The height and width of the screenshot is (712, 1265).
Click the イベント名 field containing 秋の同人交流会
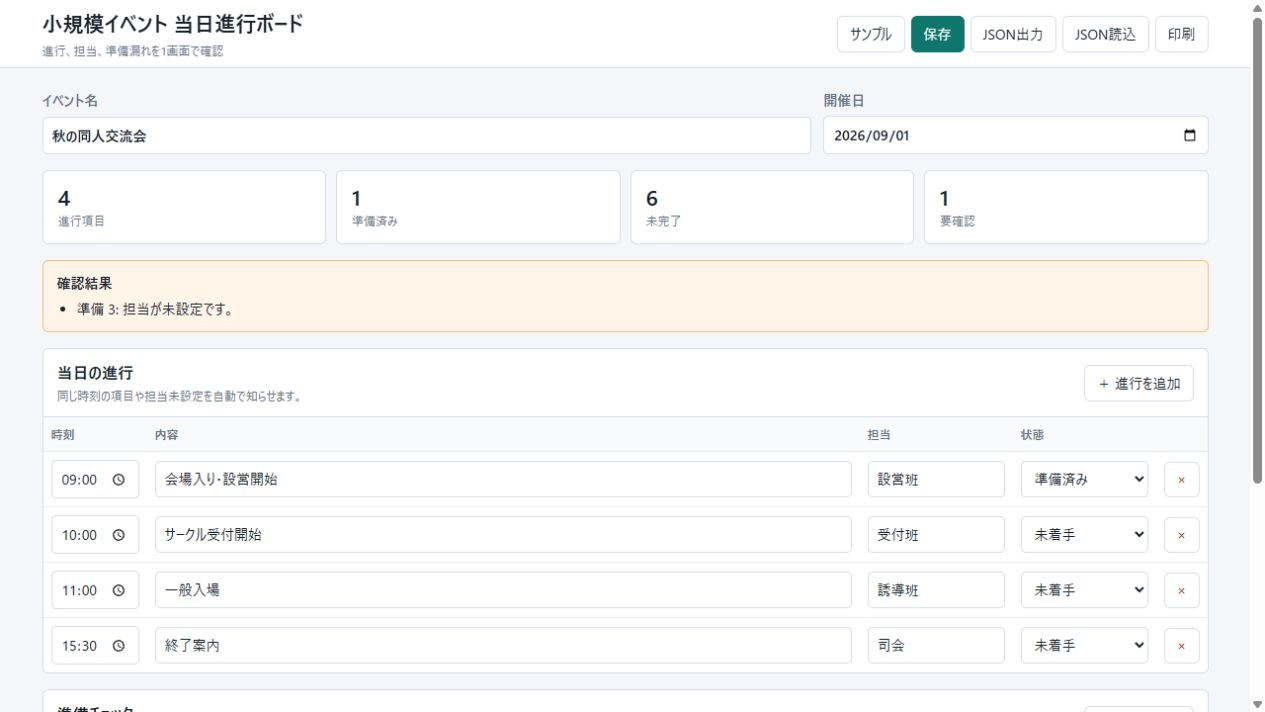tap(426, 136)
